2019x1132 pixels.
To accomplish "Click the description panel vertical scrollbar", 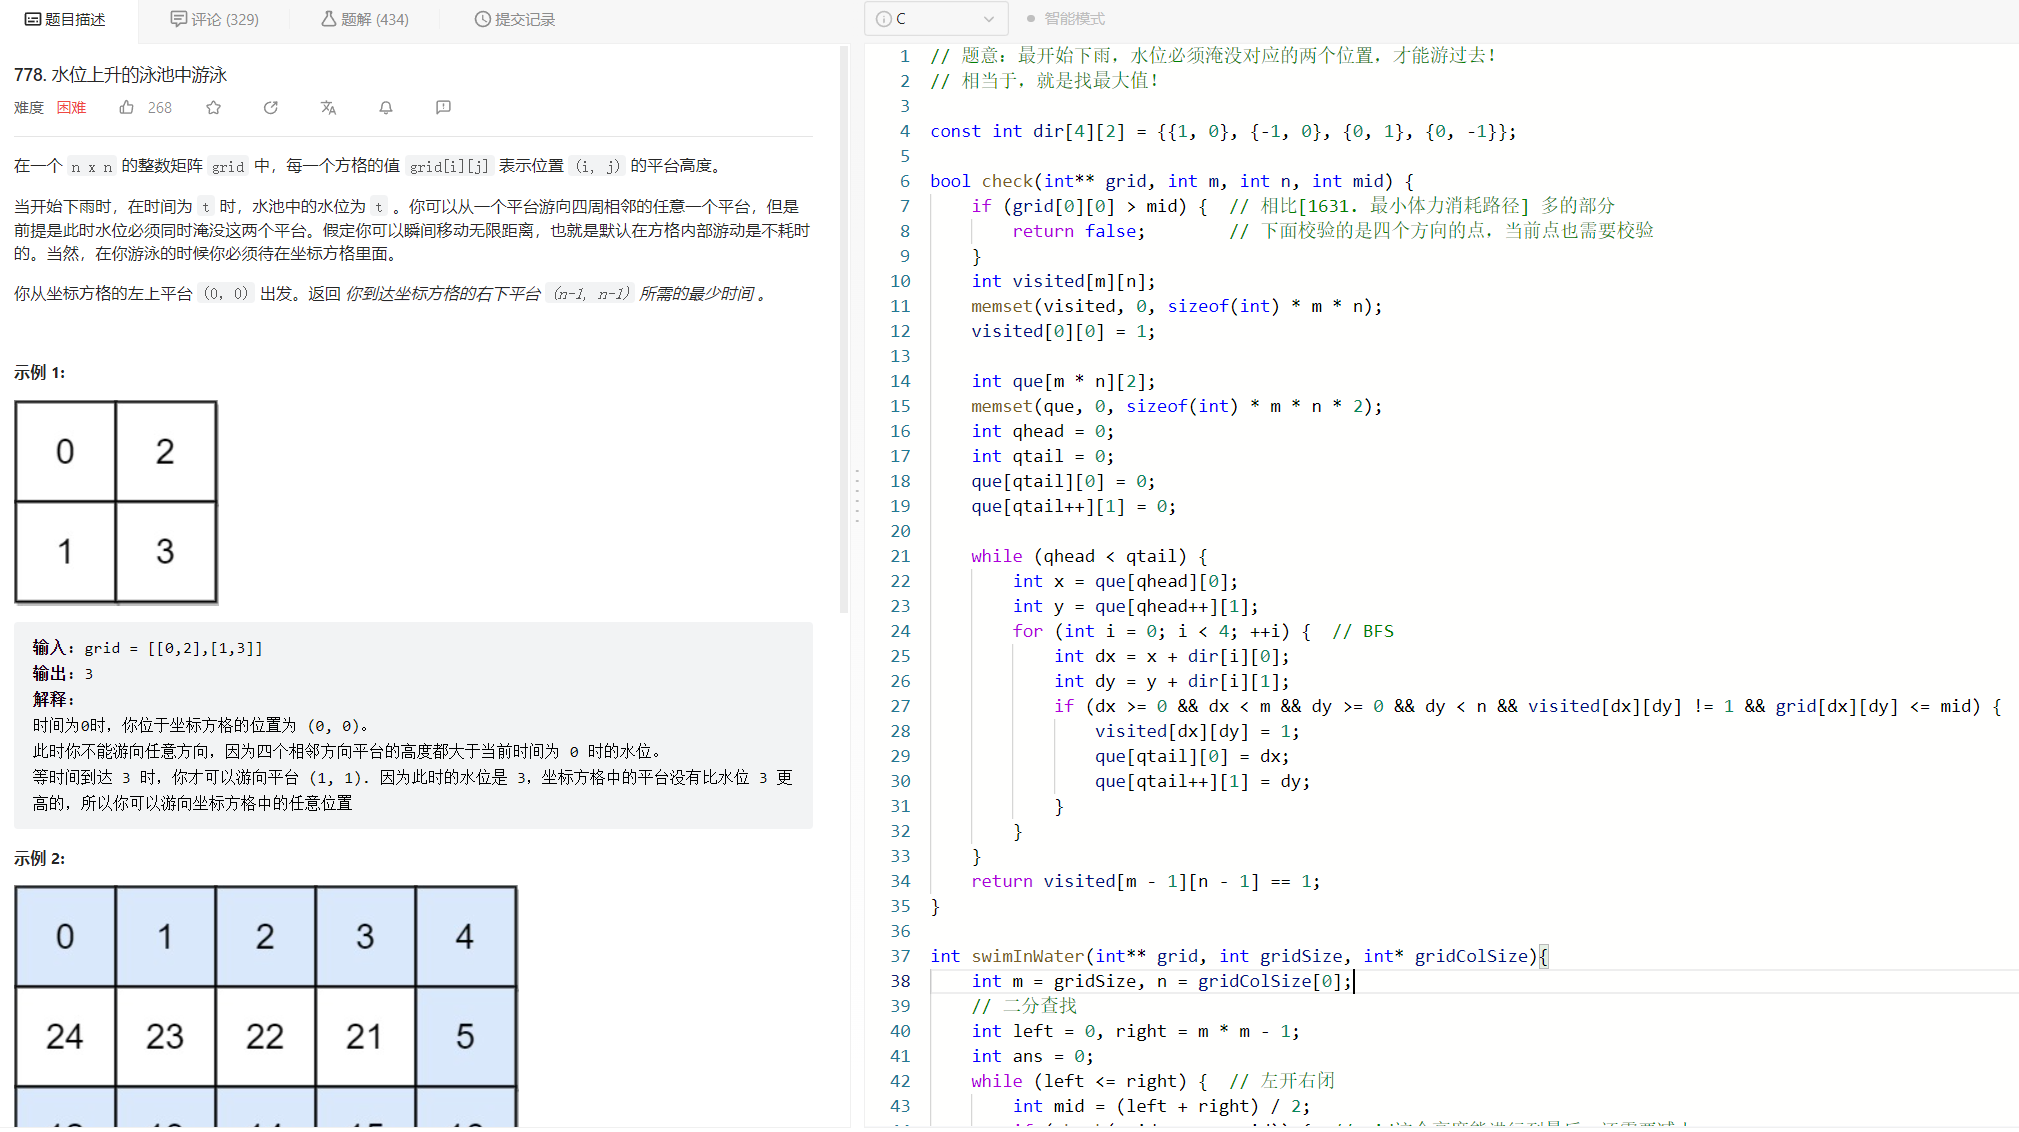I will tap(844, 330).
